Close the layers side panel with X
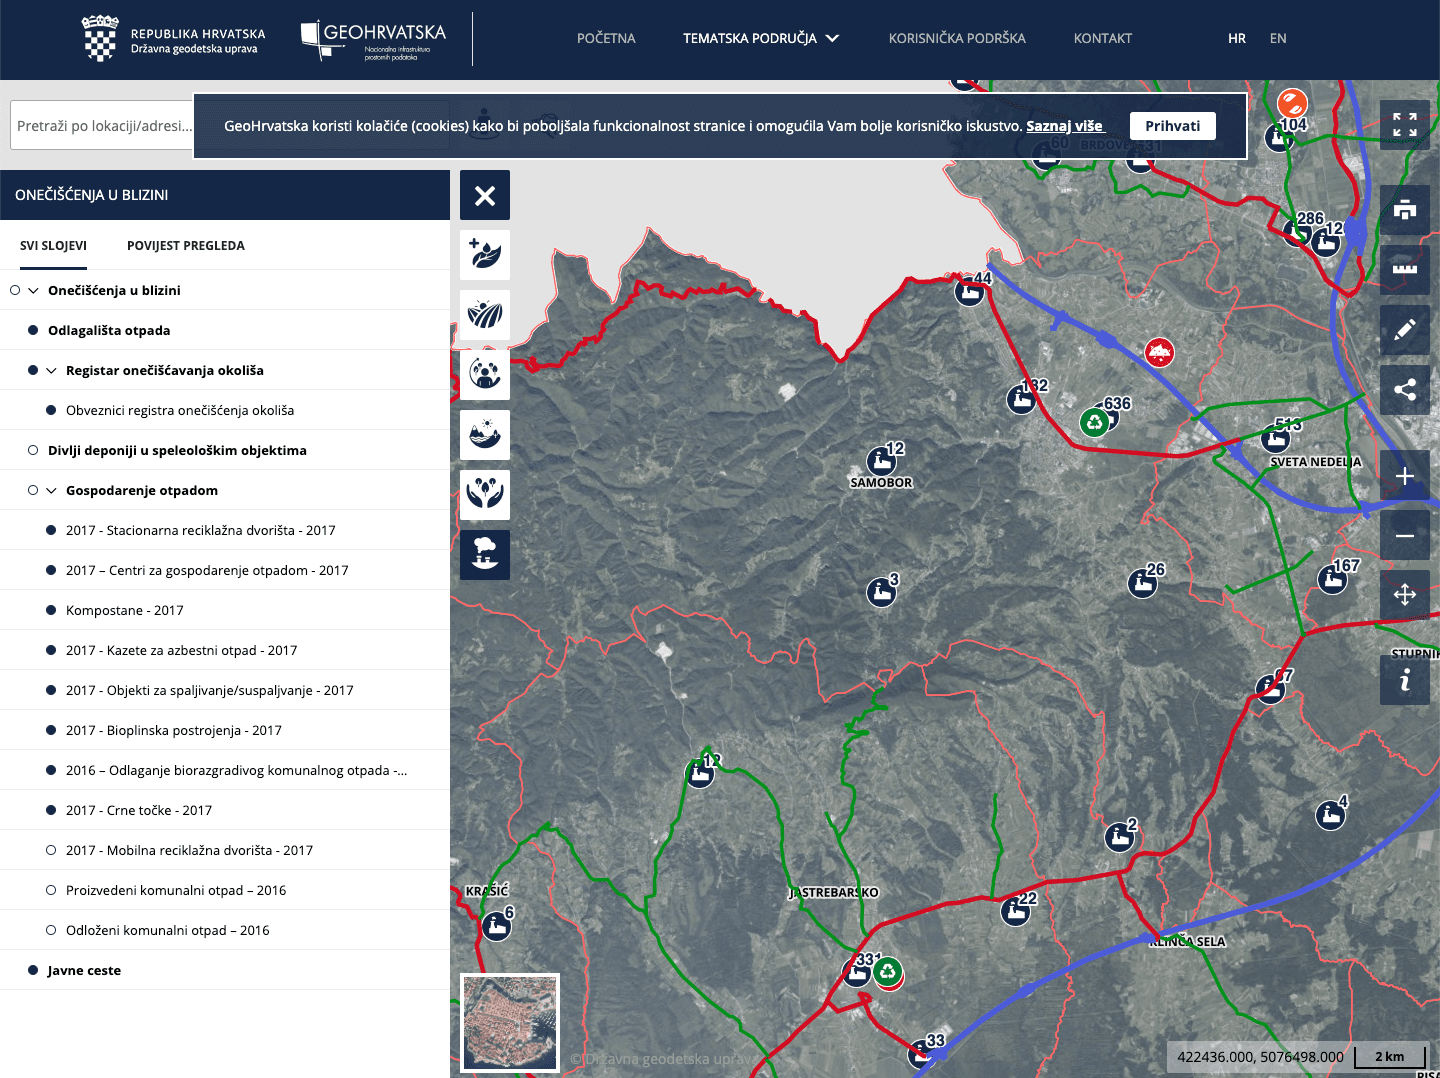 click(485, 195)
